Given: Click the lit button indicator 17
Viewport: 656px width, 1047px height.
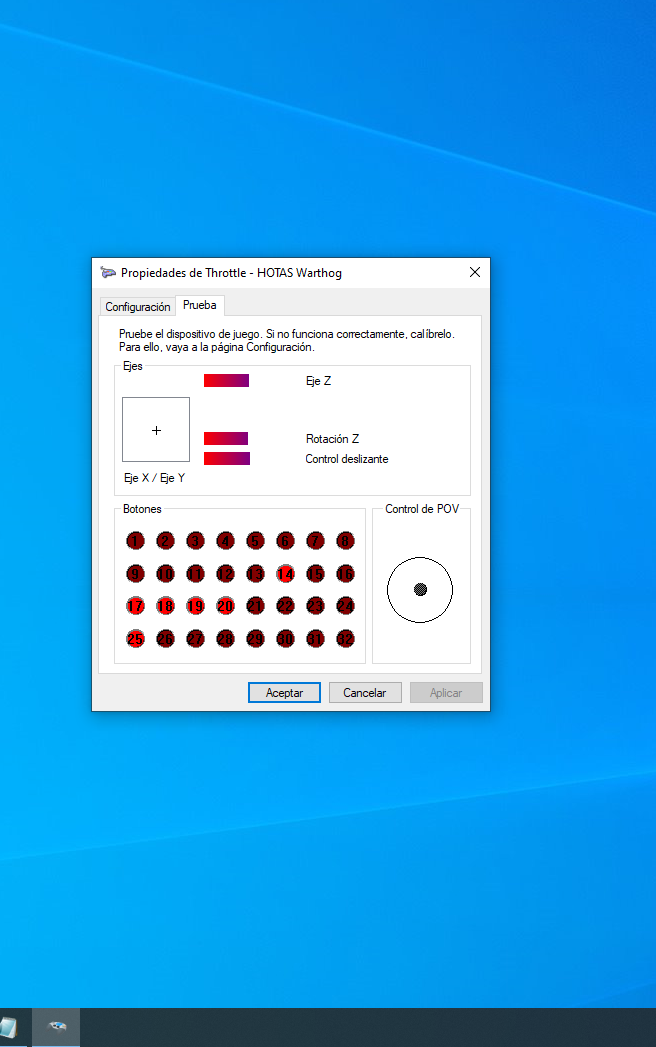Looking at the screenshot, I should coord(136,606).
